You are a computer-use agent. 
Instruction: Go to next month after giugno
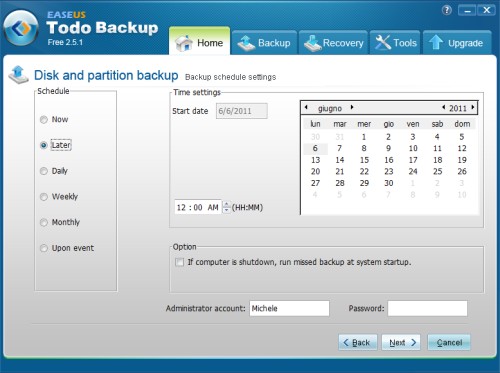352,107
